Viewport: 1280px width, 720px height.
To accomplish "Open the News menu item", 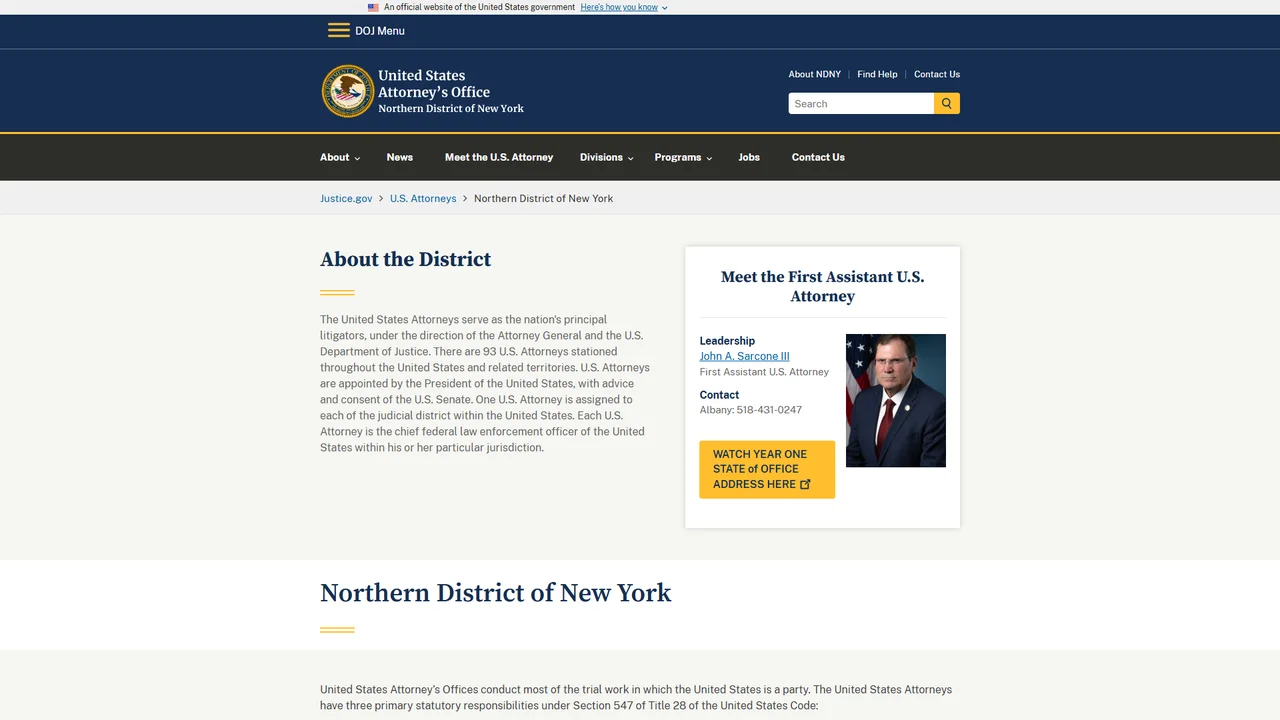I will pos(400,157).
